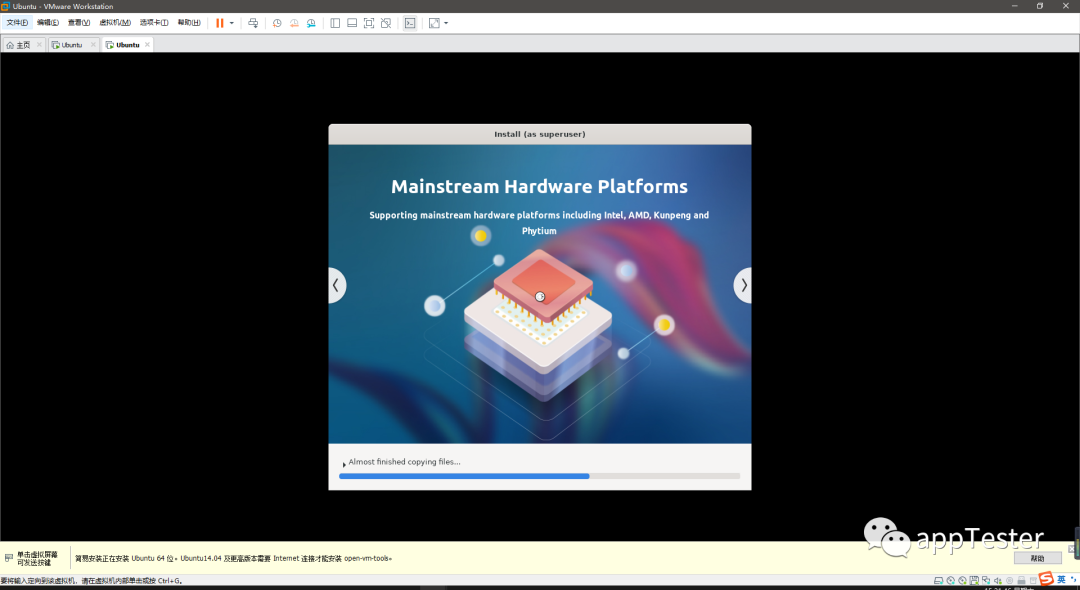Image resolution: width=1080 pixels, height=590 pixels.
Task: Expand the install progress details triangle
Action: 343,462
